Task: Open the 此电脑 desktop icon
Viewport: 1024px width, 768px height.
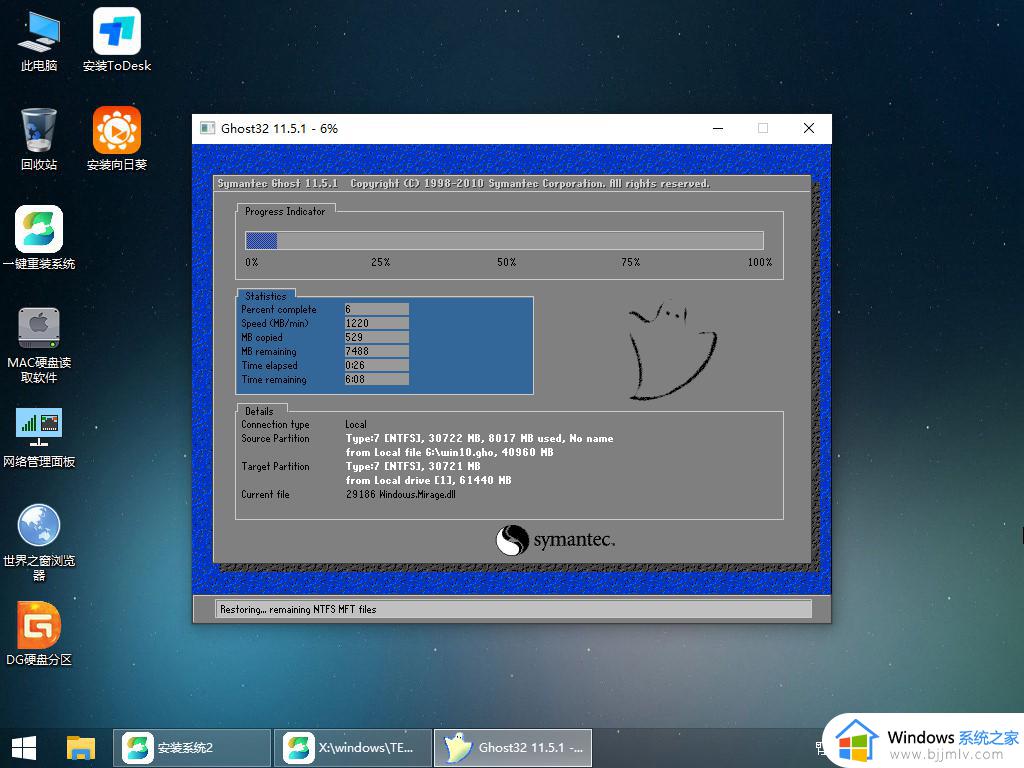Action: tap(39, 40)
